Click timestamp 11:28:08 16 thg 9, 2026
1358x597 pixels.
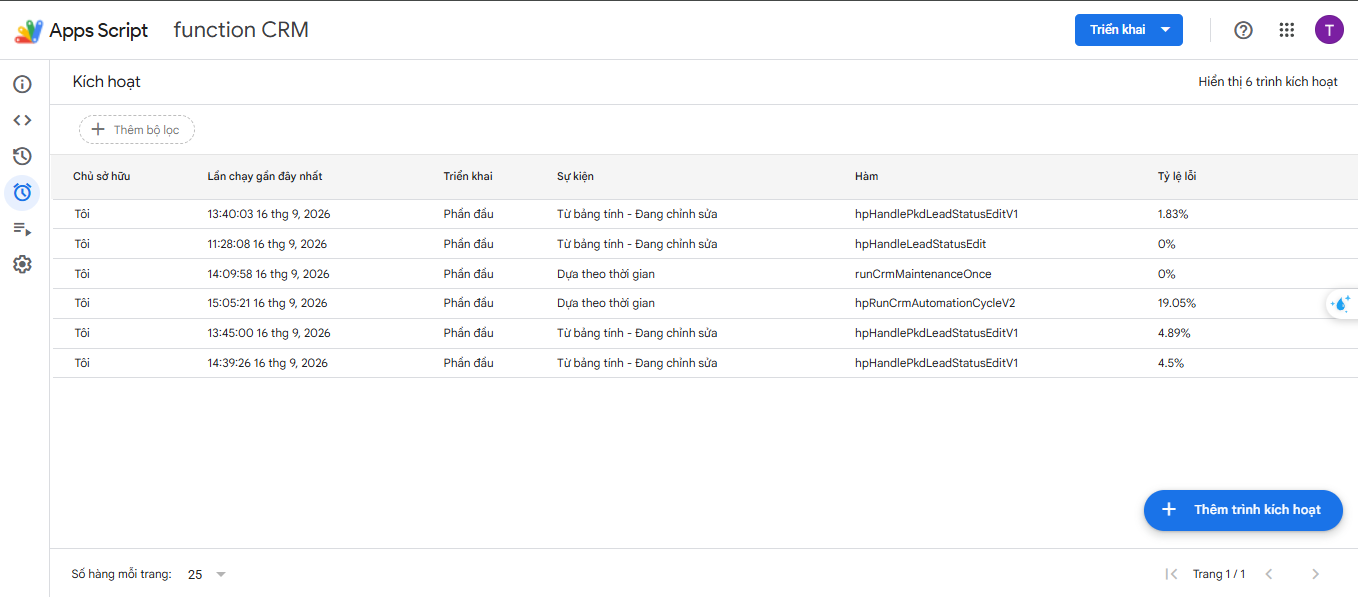click(267, 244)
